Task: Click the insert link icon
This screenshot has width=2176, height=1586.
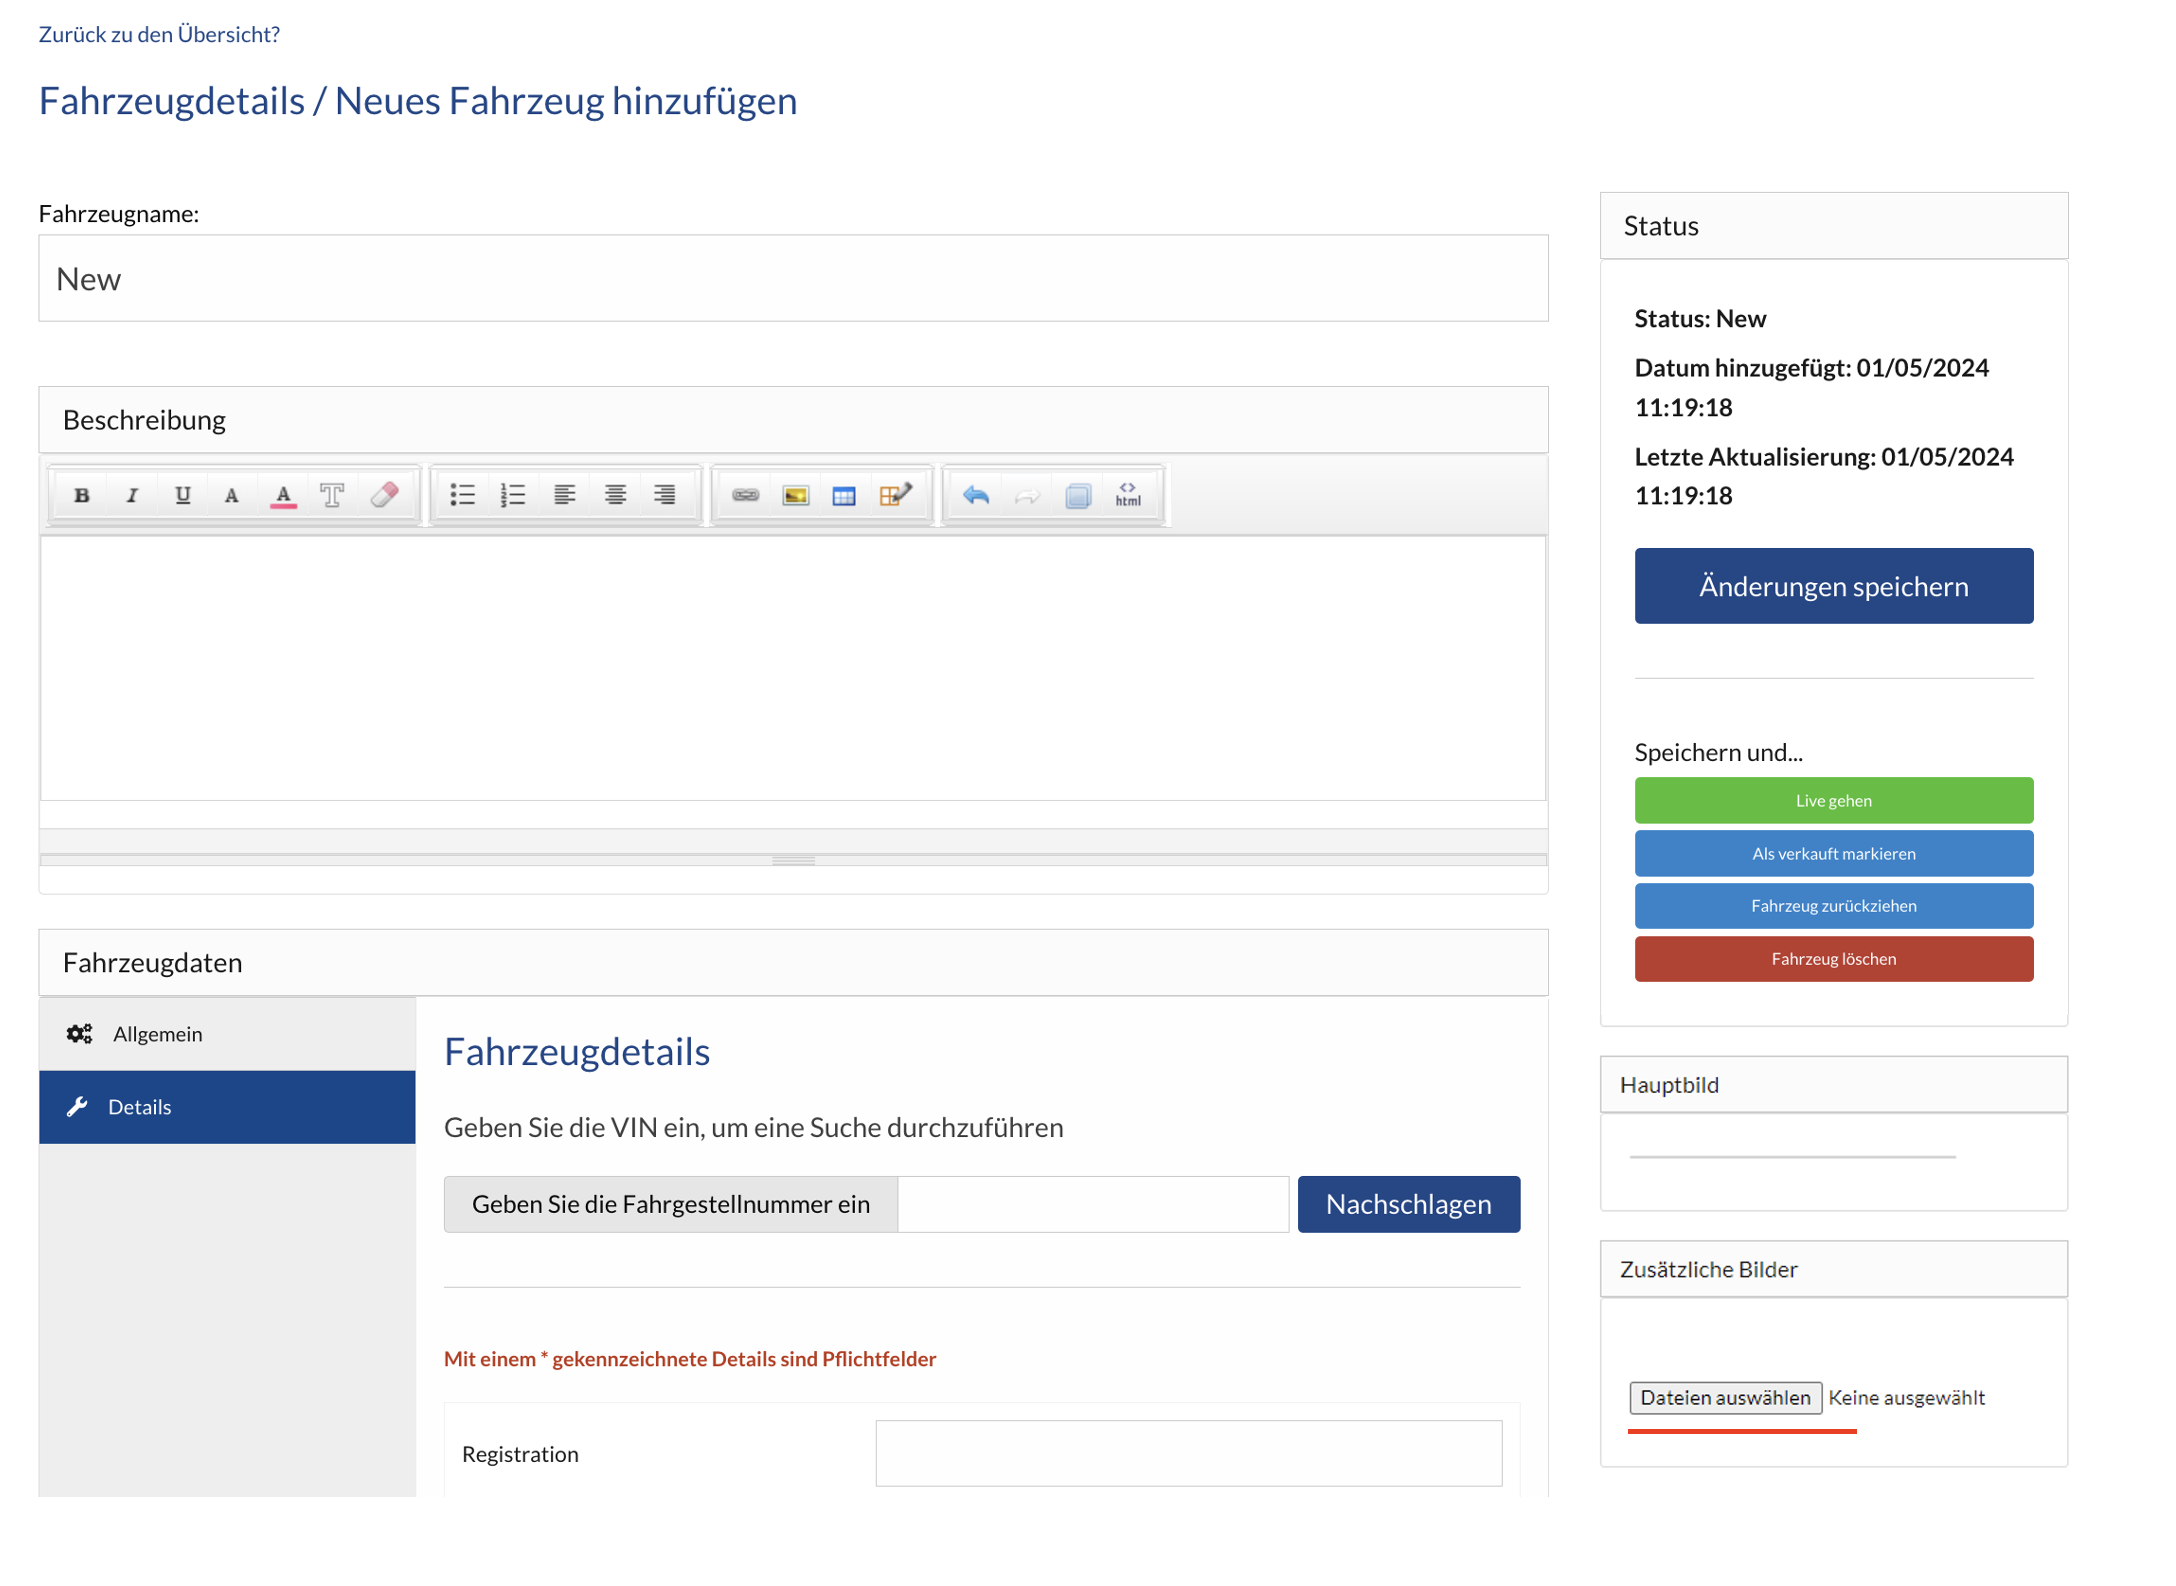Action: coord(745,495)
